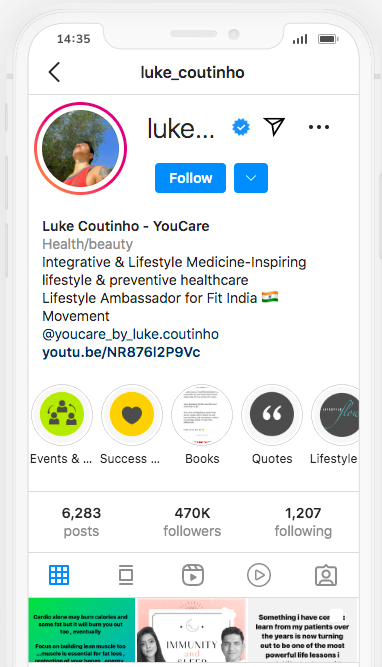View the profile picture story

tap(81, 148)
